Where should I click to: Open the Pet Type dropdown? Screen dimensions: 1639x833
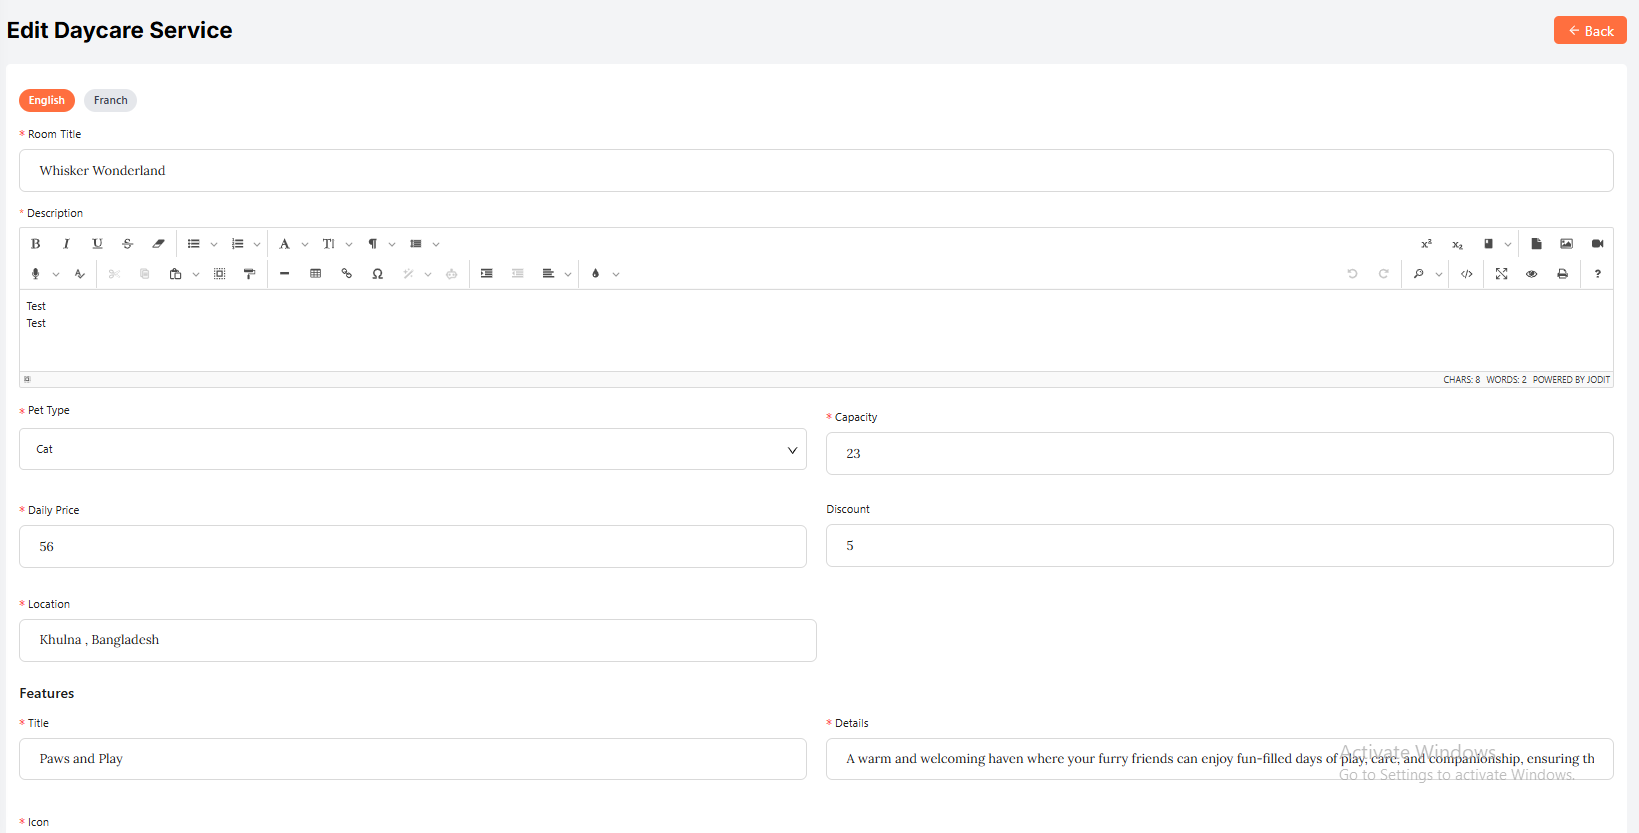(412, 450)
